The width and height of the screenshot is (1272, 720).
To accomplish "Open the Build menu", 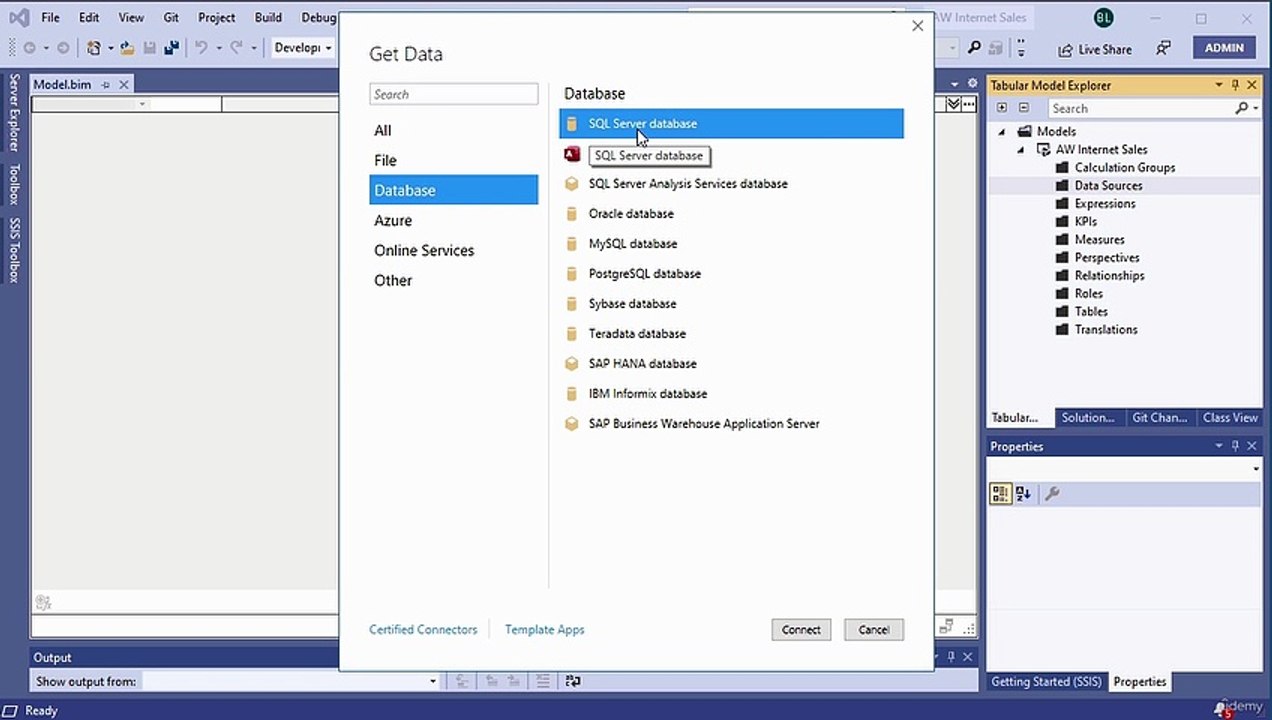I will 268,17.
